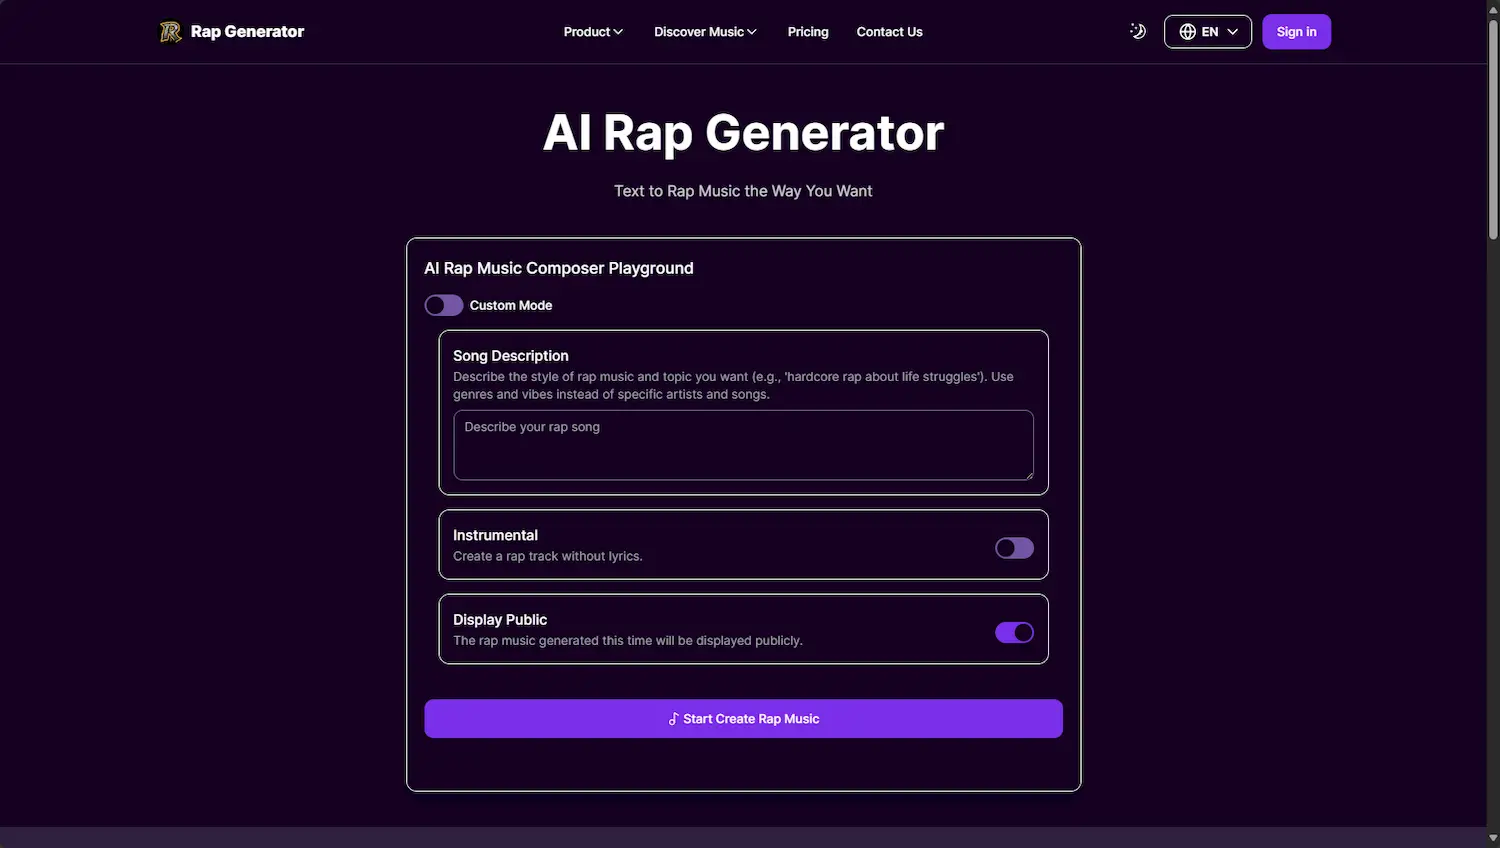
Task: Select Pricing in the navigation bar
Action: point(807,31)
